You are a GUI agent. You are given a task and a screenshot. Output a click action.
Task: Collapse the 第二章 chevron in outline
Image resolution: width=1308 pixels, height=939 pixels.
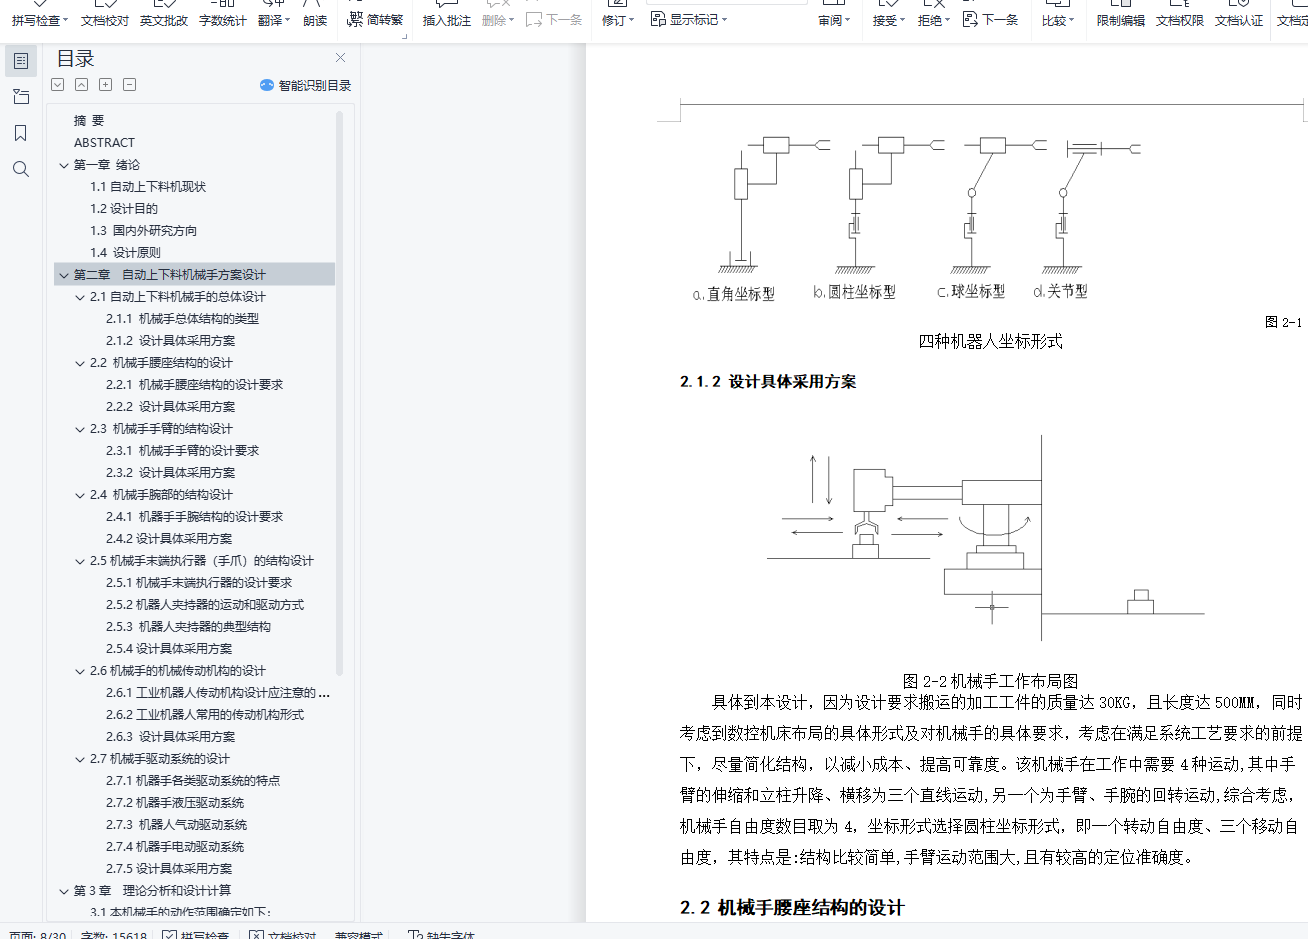tap(64, 275)
